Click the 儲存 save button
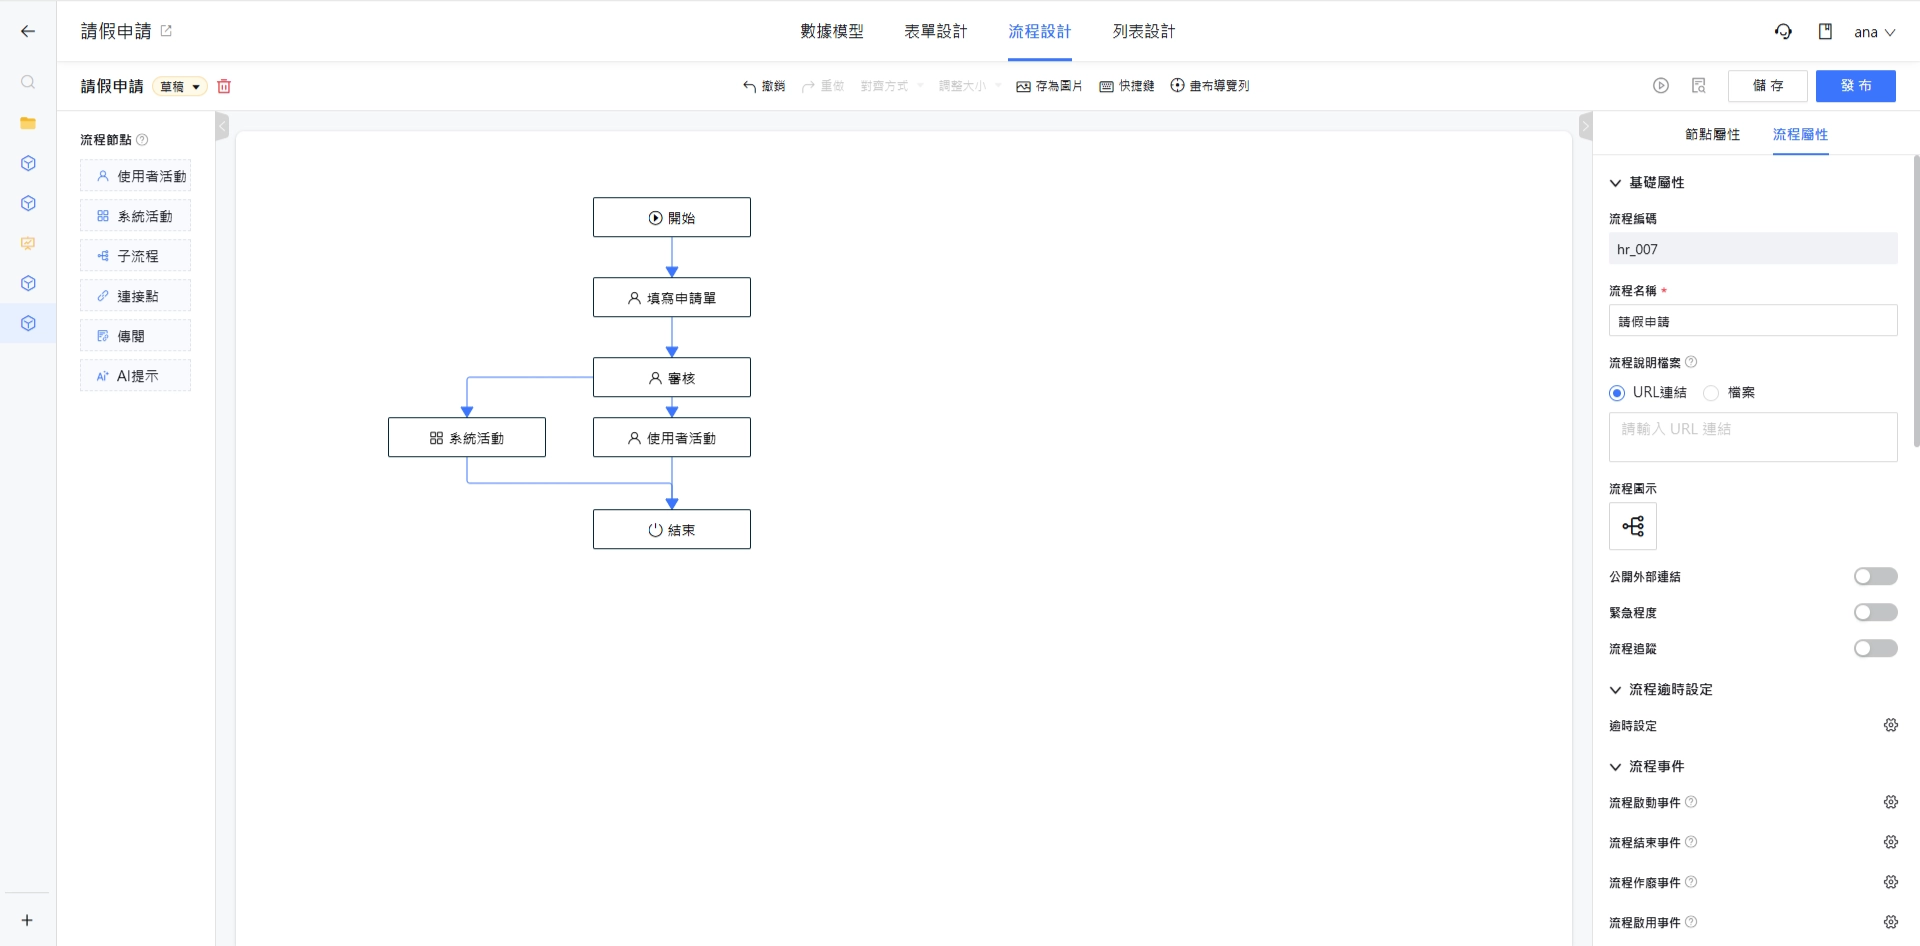 tap(1767, 86)
